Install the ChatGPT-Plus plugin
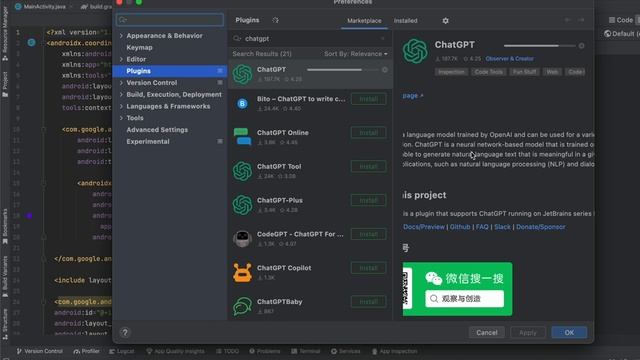This screenshot has width=640, height=360. point(368,200)
